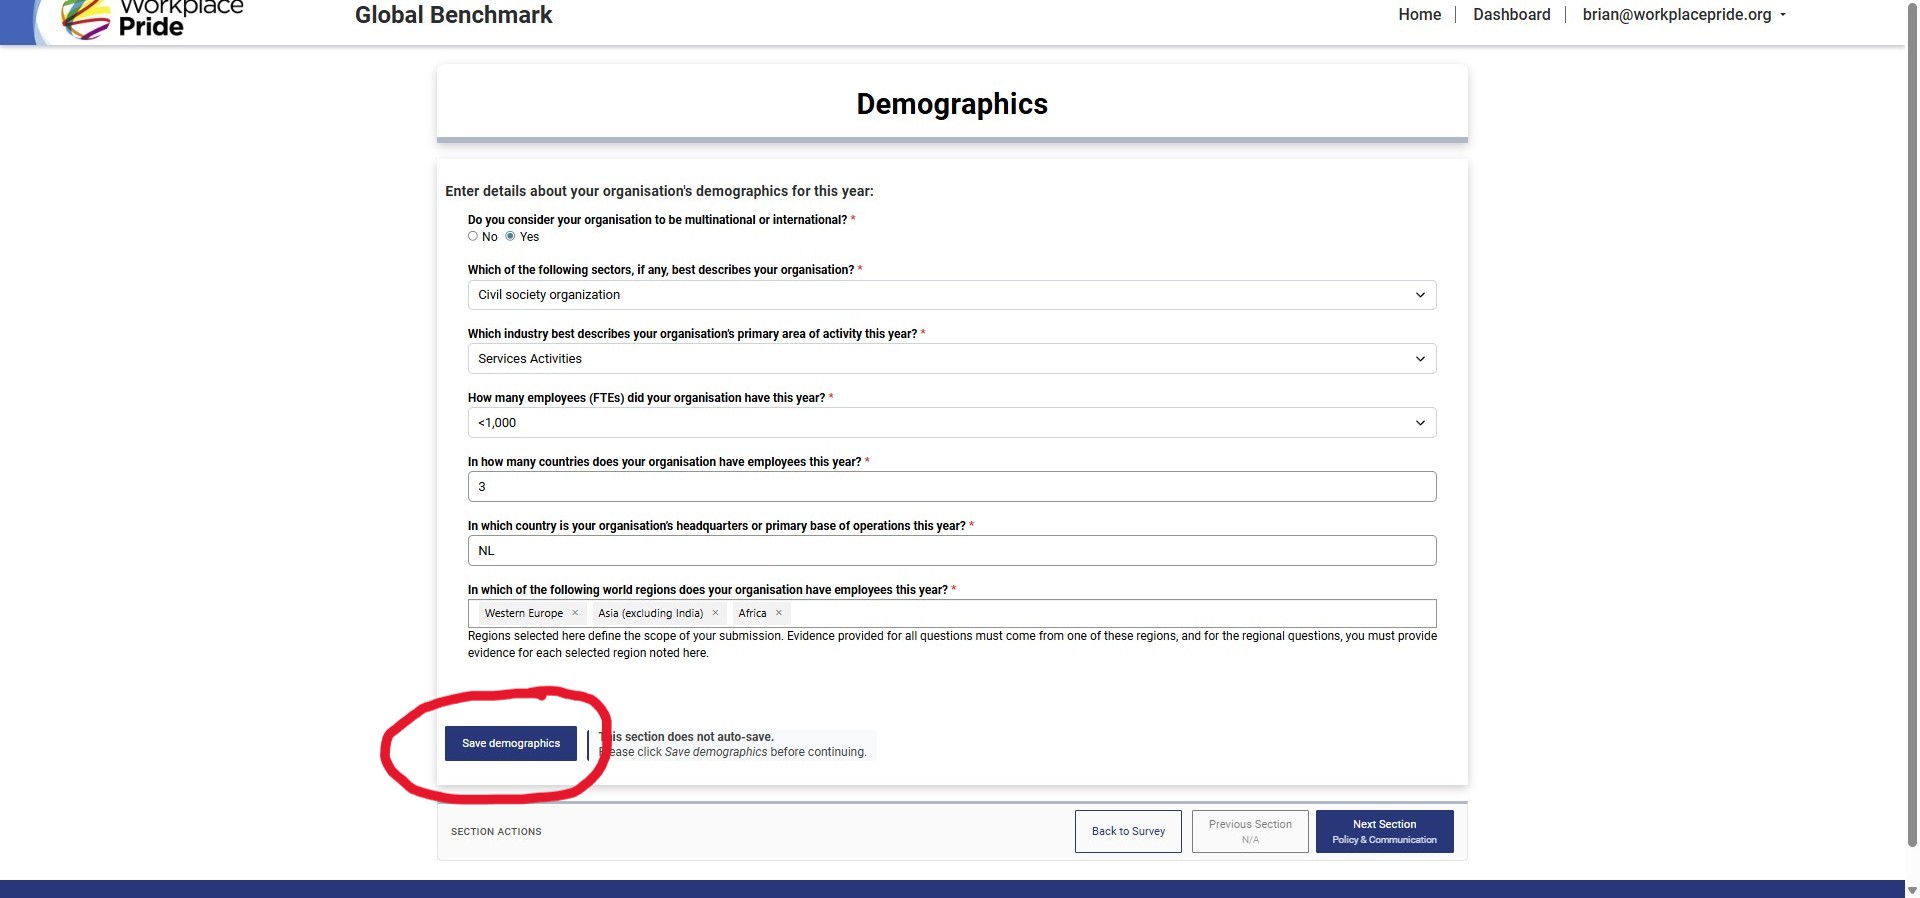Image resolution: width=1920 pixels, height=898 pixels.
Task: Select the Yes radio option
Action: [510, 237]
